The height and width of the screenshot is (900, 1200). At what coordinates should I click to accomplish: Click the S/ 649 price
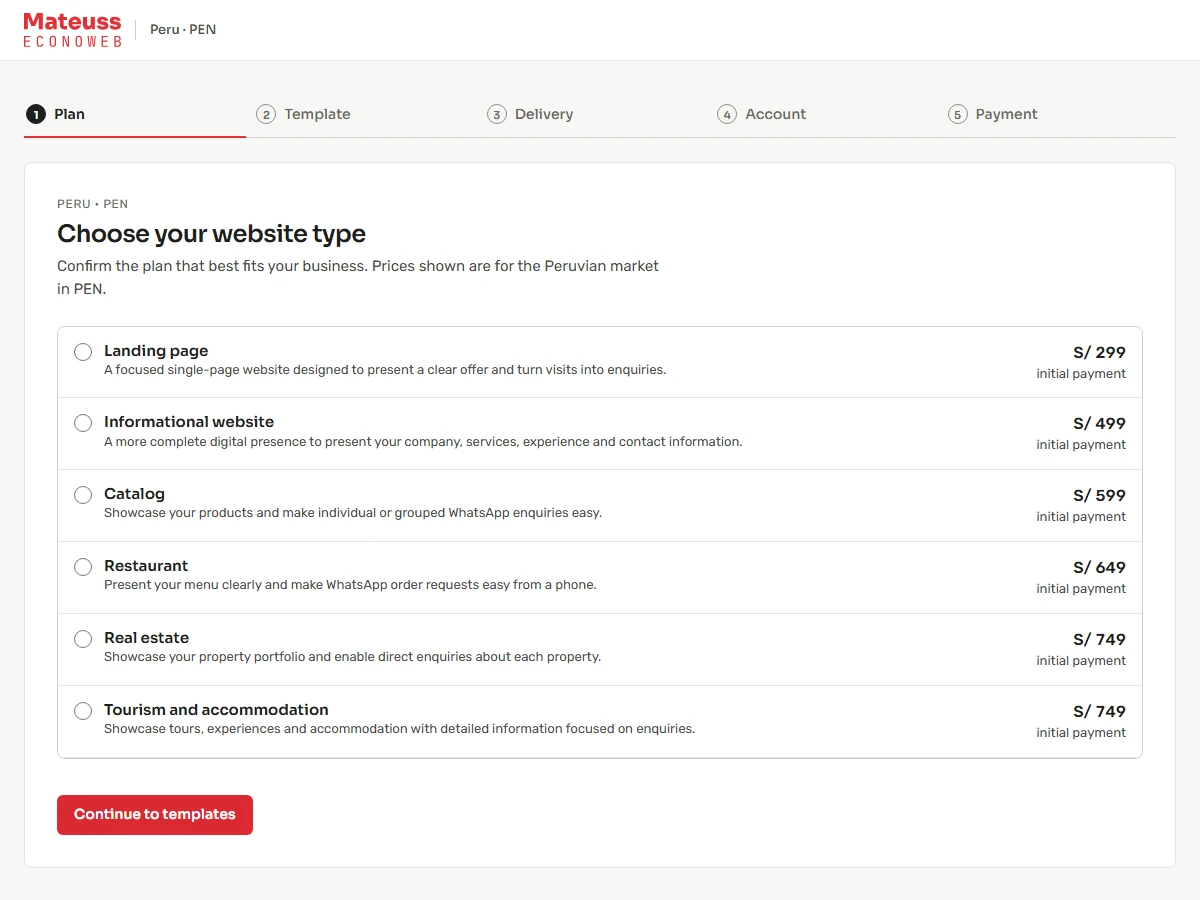(1100, 567)
